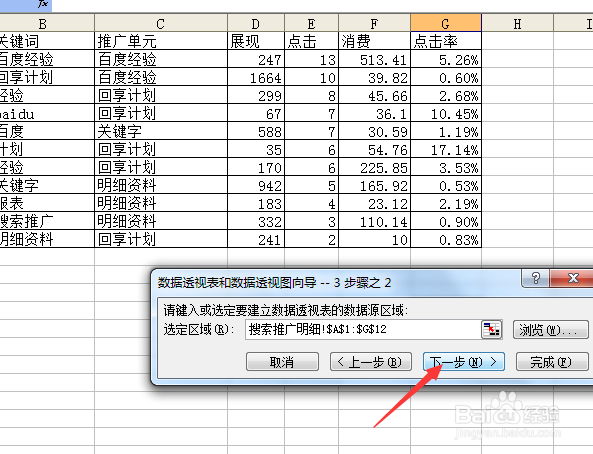
Task: Click 上一步 (B) button
Action: (x=371, y=362)
